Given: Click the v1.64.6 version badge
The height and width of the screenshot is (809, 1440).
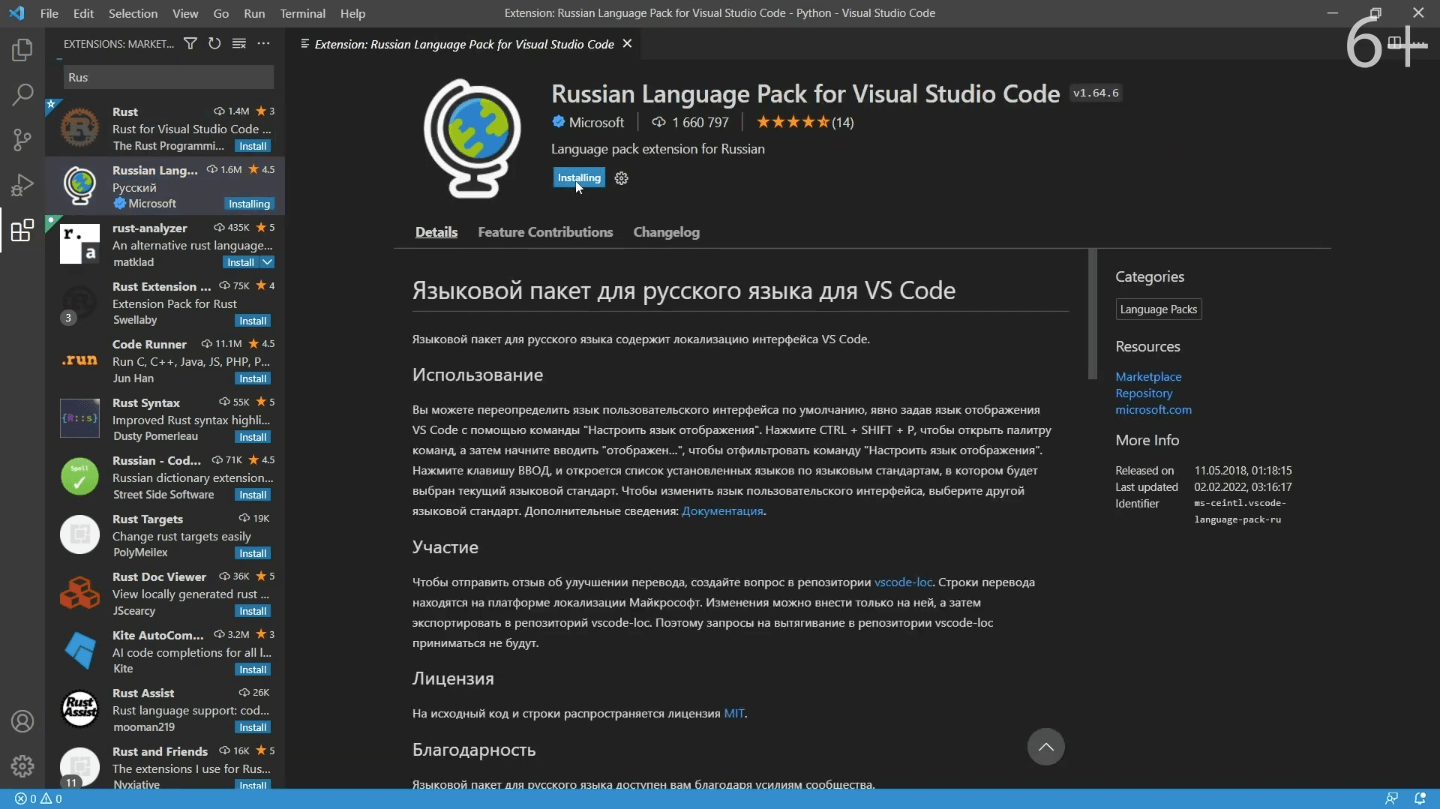Looking at the screenshot, I should (1096, 93).
